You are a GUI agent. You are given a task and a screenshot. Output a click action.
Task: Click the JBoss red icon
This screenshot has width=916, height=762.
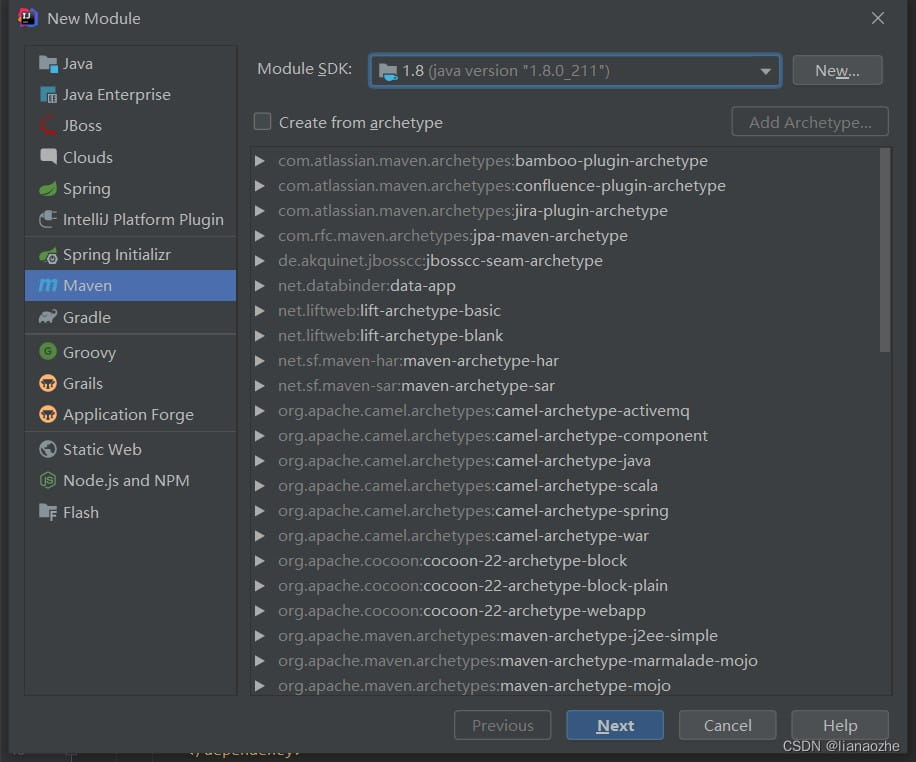coord(48,125)
